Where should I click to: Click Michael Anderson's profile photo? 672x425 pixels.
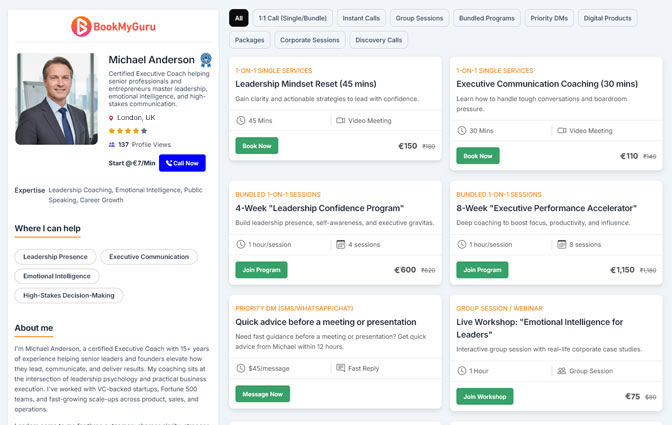click(57, 100)
